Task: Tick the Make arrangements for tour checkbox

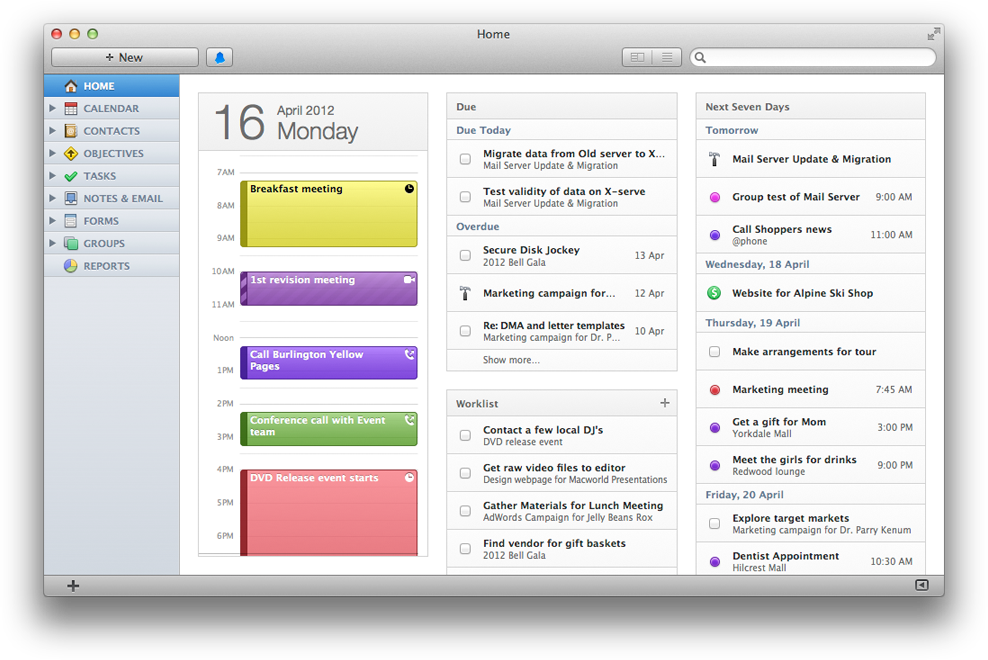Action: 715,351
